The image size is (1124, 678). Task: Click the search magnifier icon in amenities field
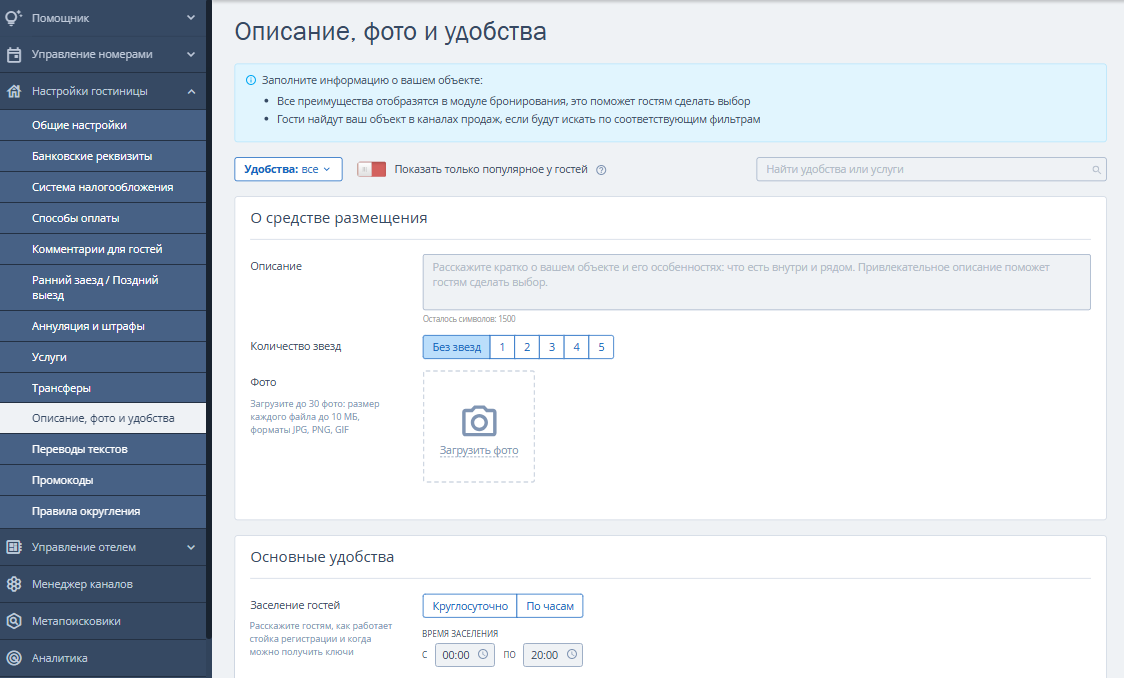(x=1096, y=170)
